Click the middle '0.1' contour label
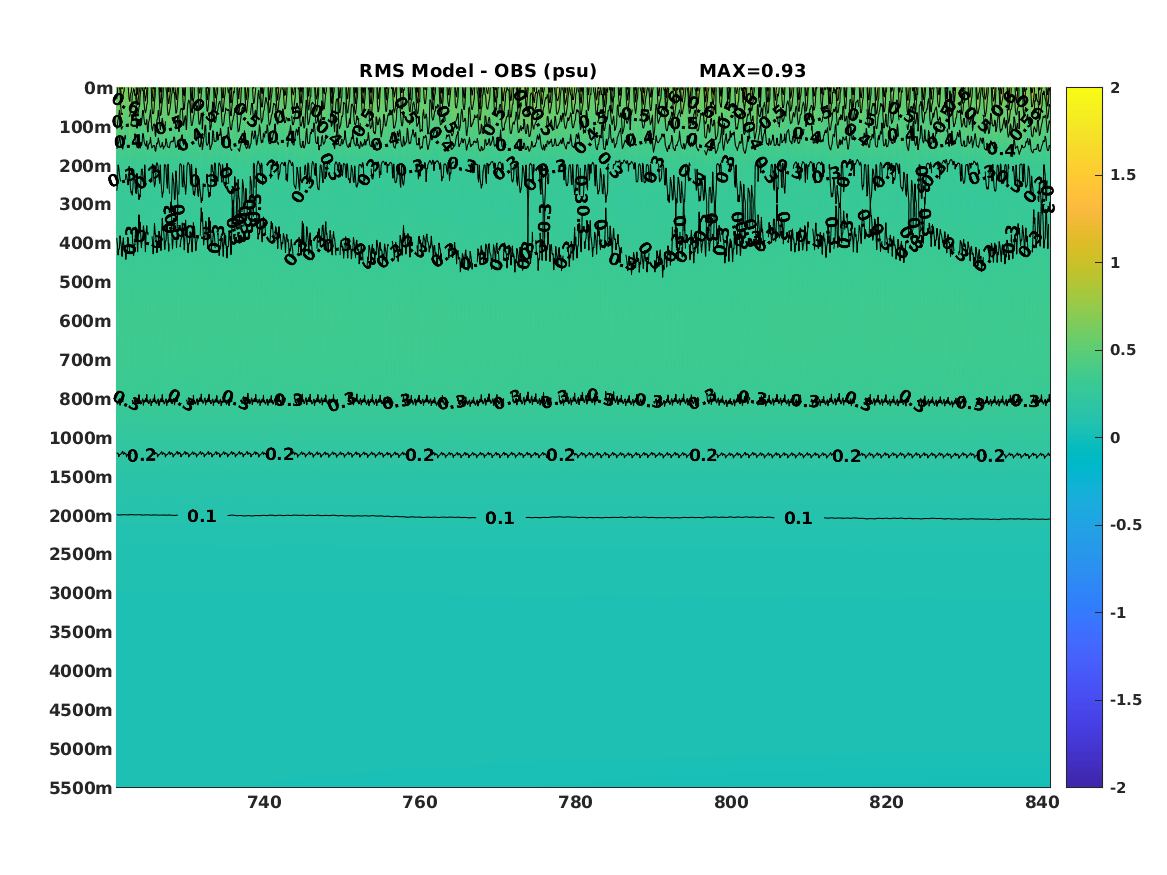This screenshot has height=875, width=1167. tap(499, 519)
